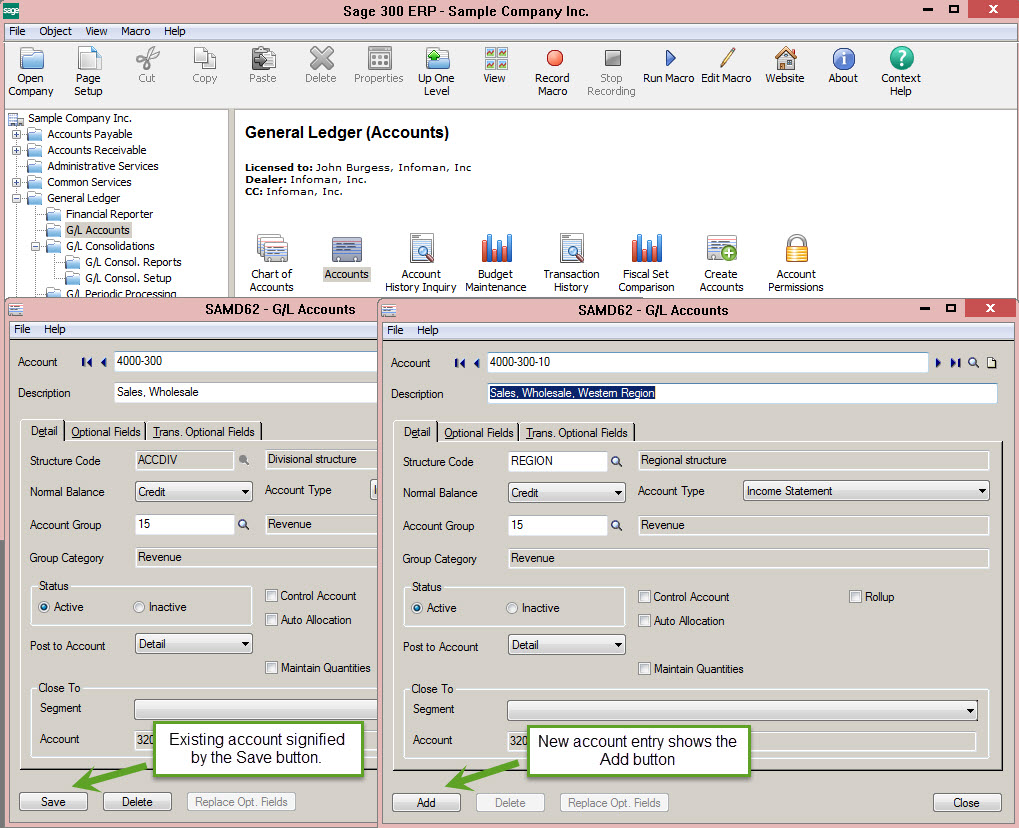Jump to last account in right window
1019x828 pixels.
pos(955,363)
